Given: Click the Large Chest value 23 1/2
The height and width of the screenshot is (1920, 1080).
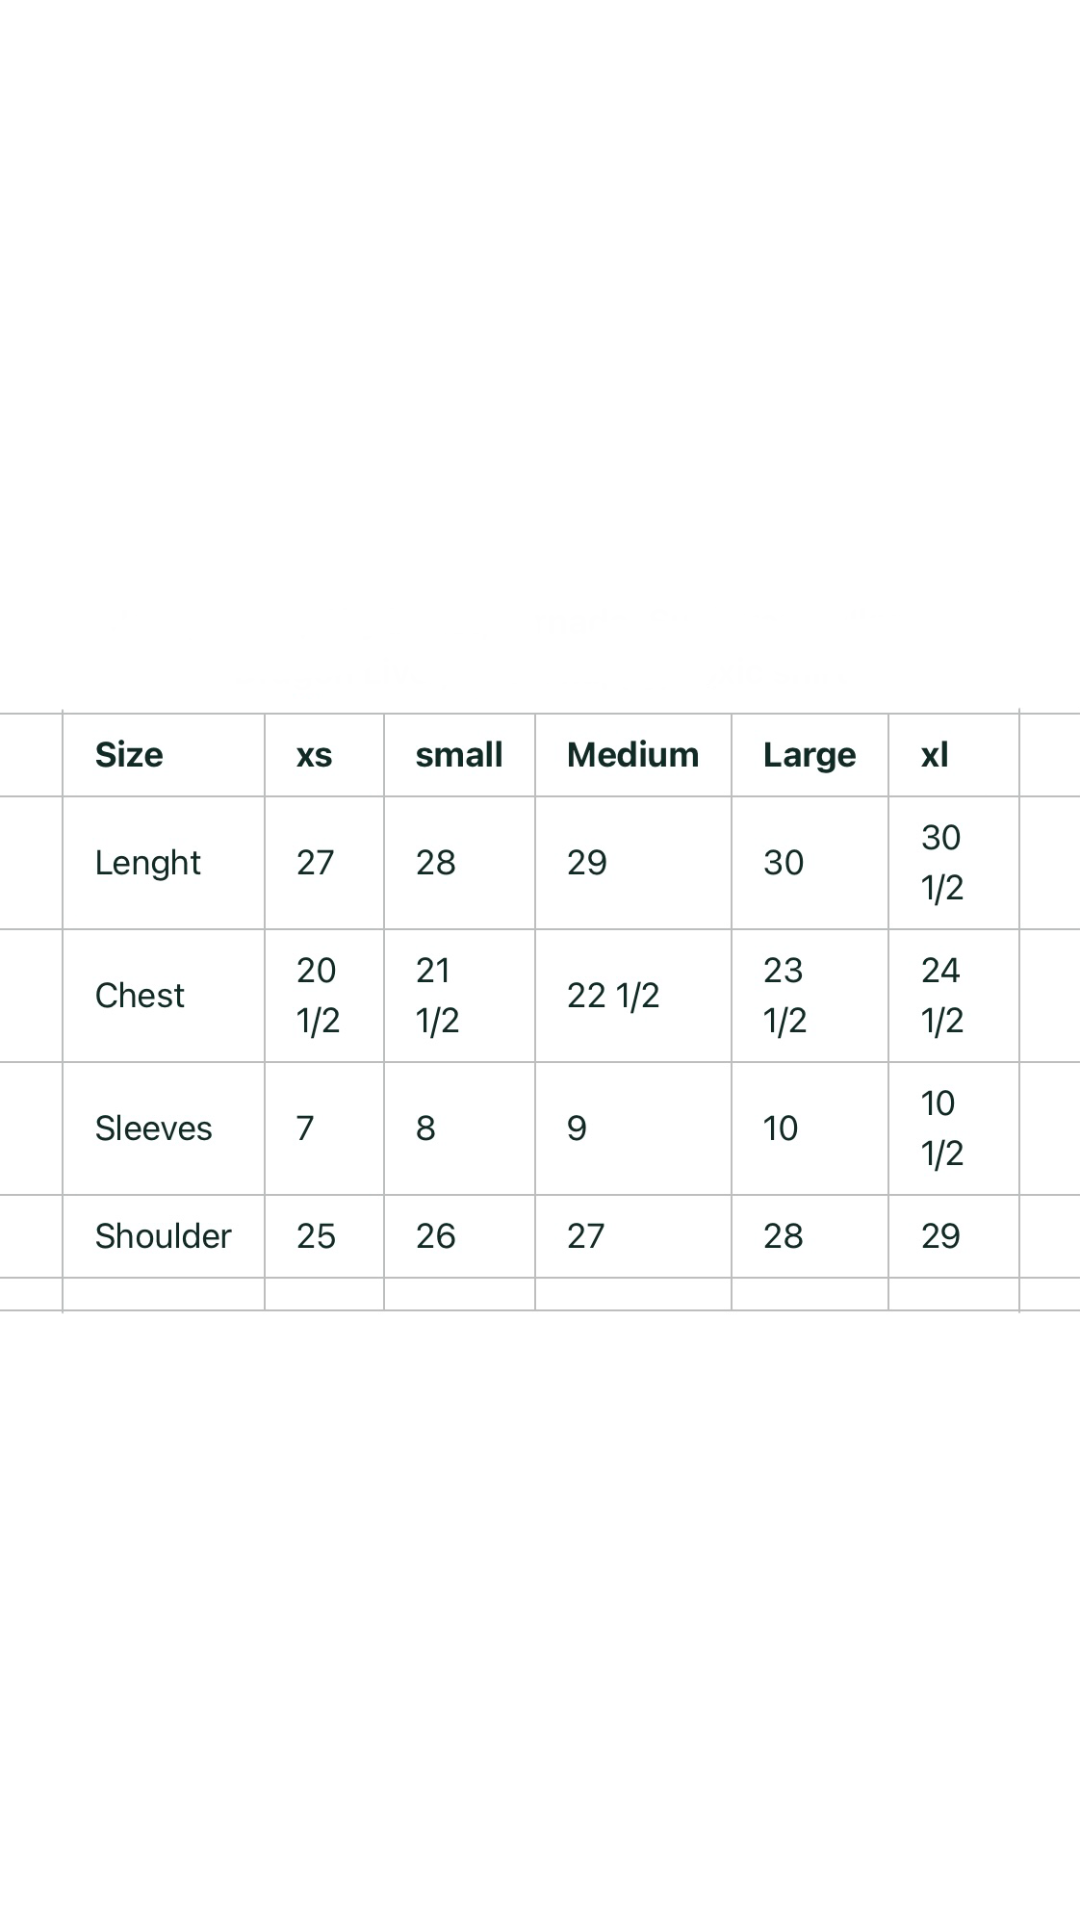Looking at the screenshot, I should pyautogui.click(x=784, y=995).
